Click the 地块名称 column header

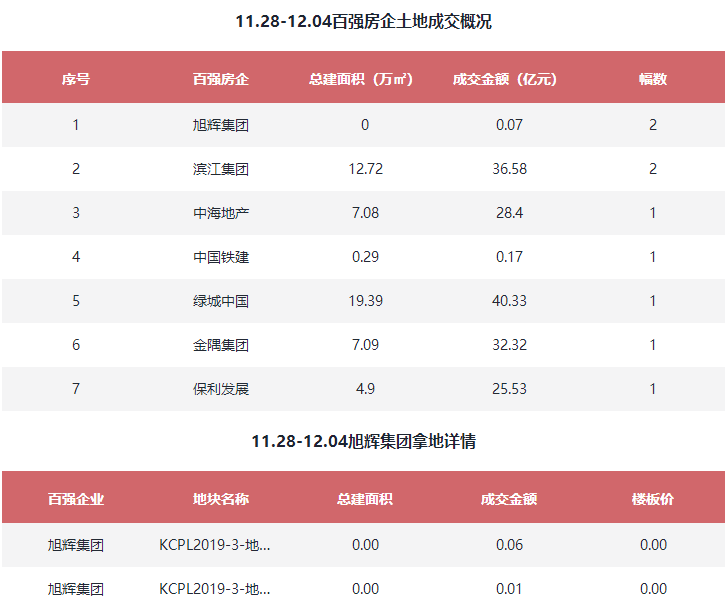coord(220,499)
